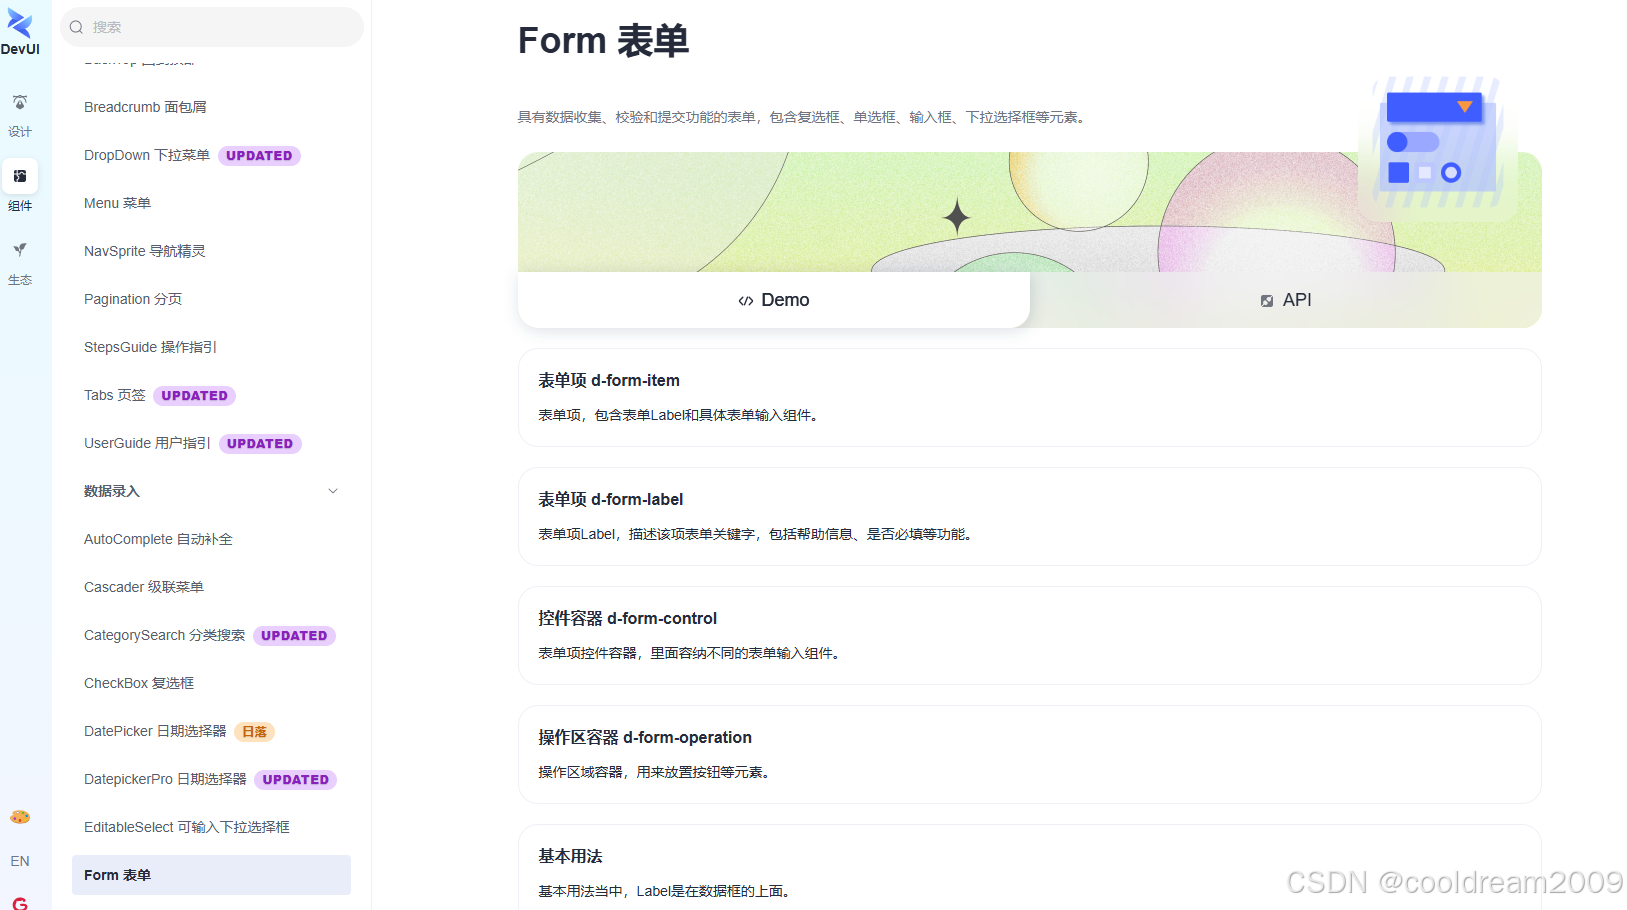Screen dimensions: 1627x910
Task: Select the Demo tab
Action: point(773,299)
